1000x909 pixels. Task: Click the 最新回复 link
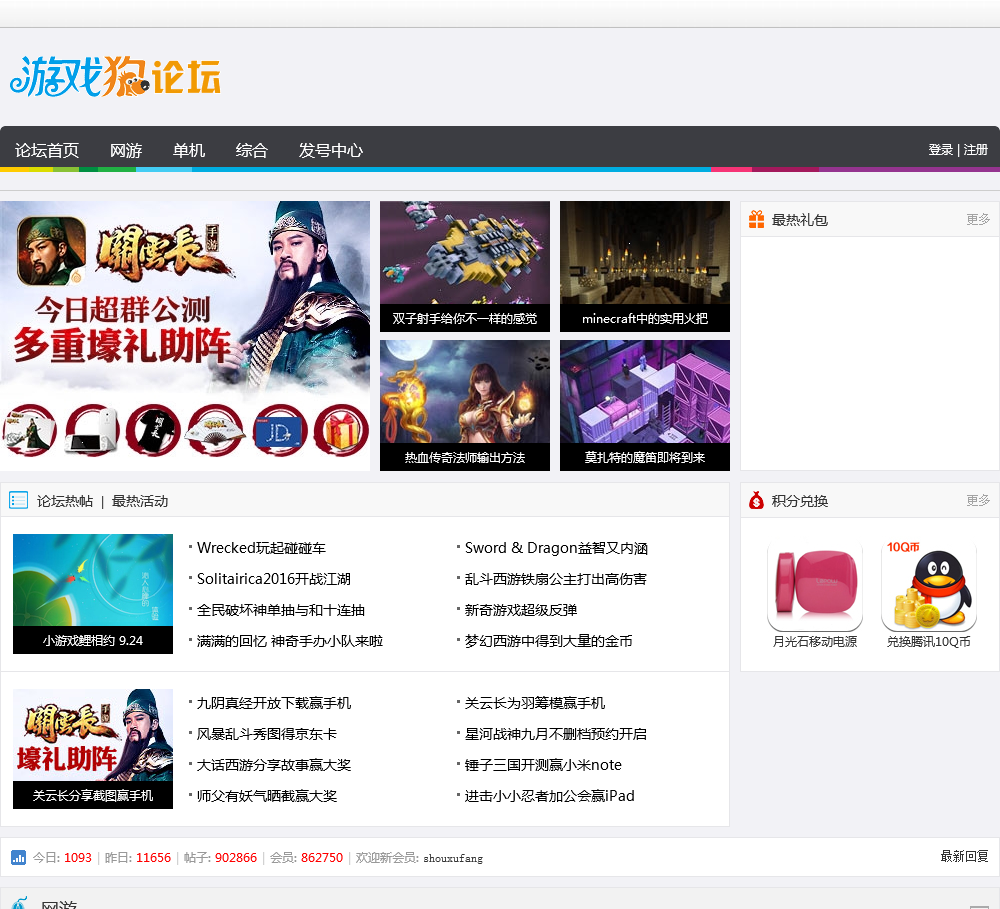[964, 856]
